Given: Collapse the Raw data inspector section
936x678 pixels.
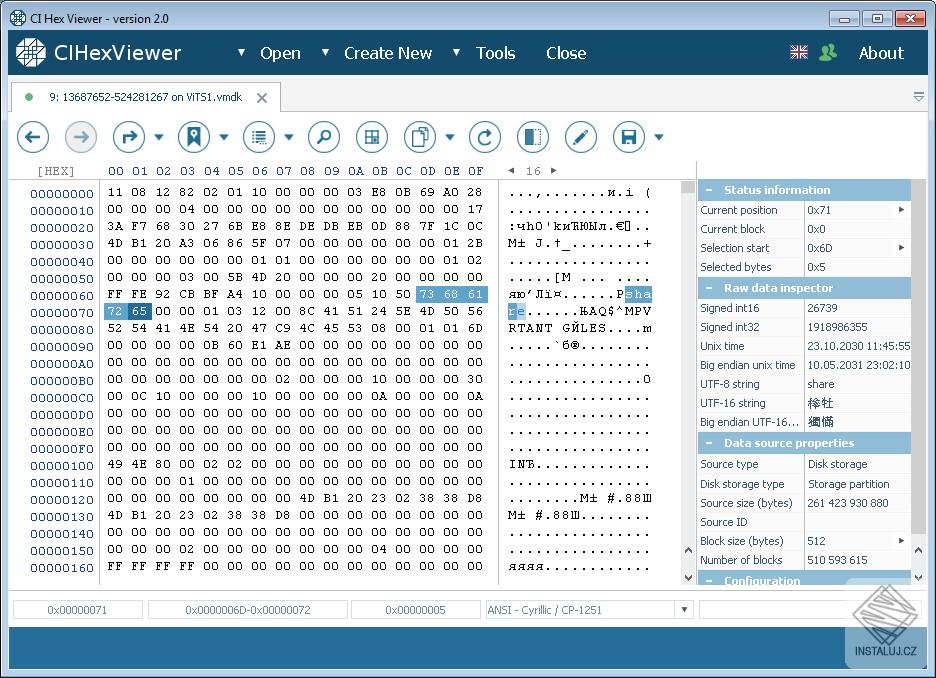Looking at the screenshot, I should click(708, 288).
